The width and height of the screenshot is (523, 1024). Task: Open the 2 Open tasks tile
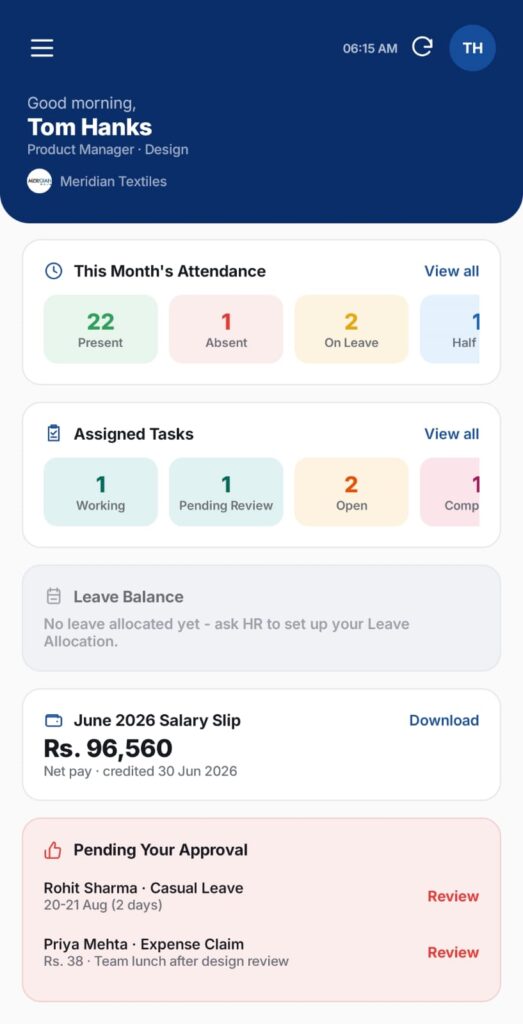[x=351, y=492]
